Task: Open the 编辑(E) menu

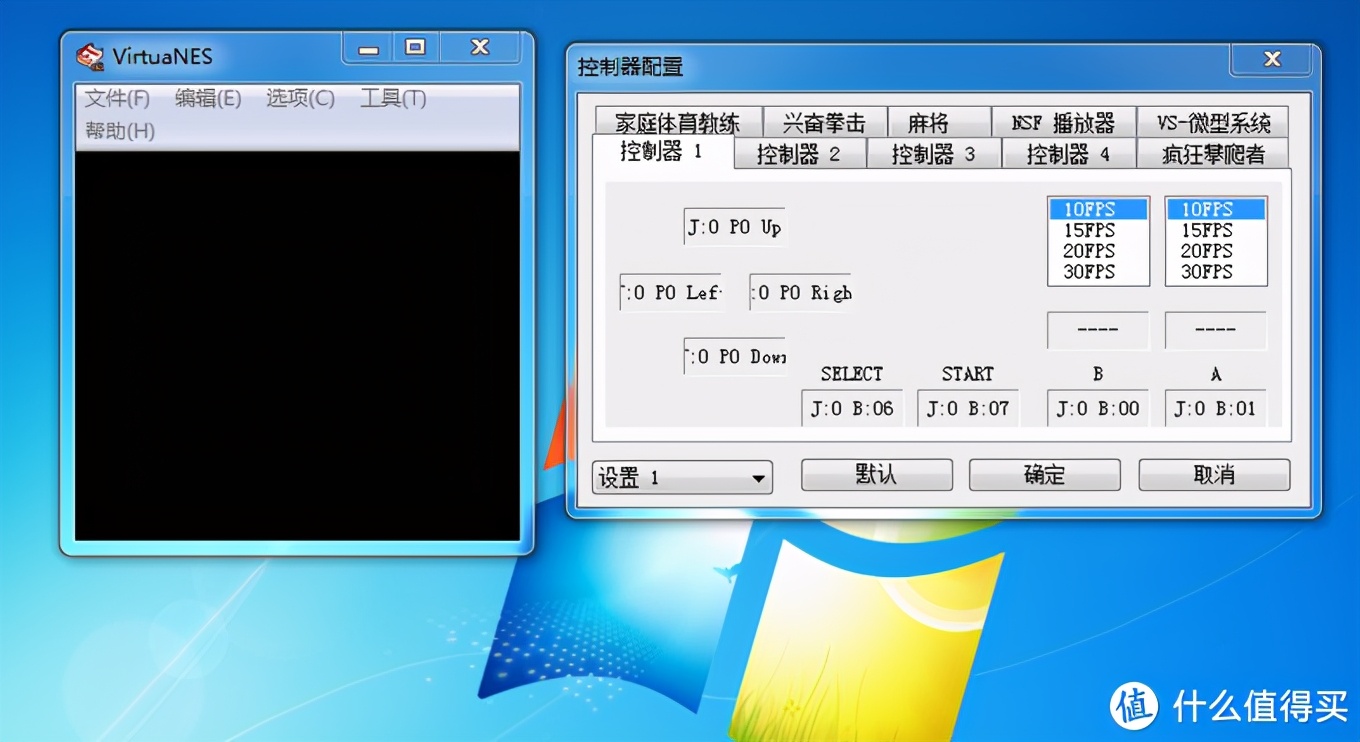Action: (207, 98)
